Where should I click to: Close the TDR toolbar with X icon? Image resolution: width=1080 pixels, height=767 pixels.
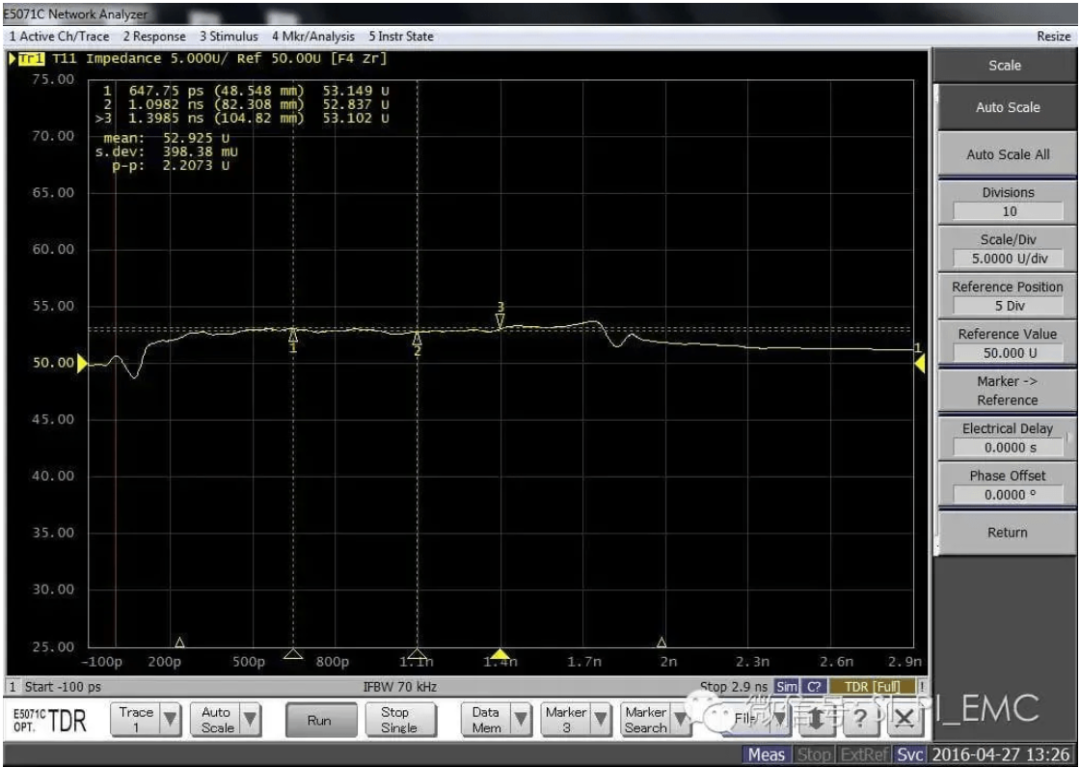904,719
